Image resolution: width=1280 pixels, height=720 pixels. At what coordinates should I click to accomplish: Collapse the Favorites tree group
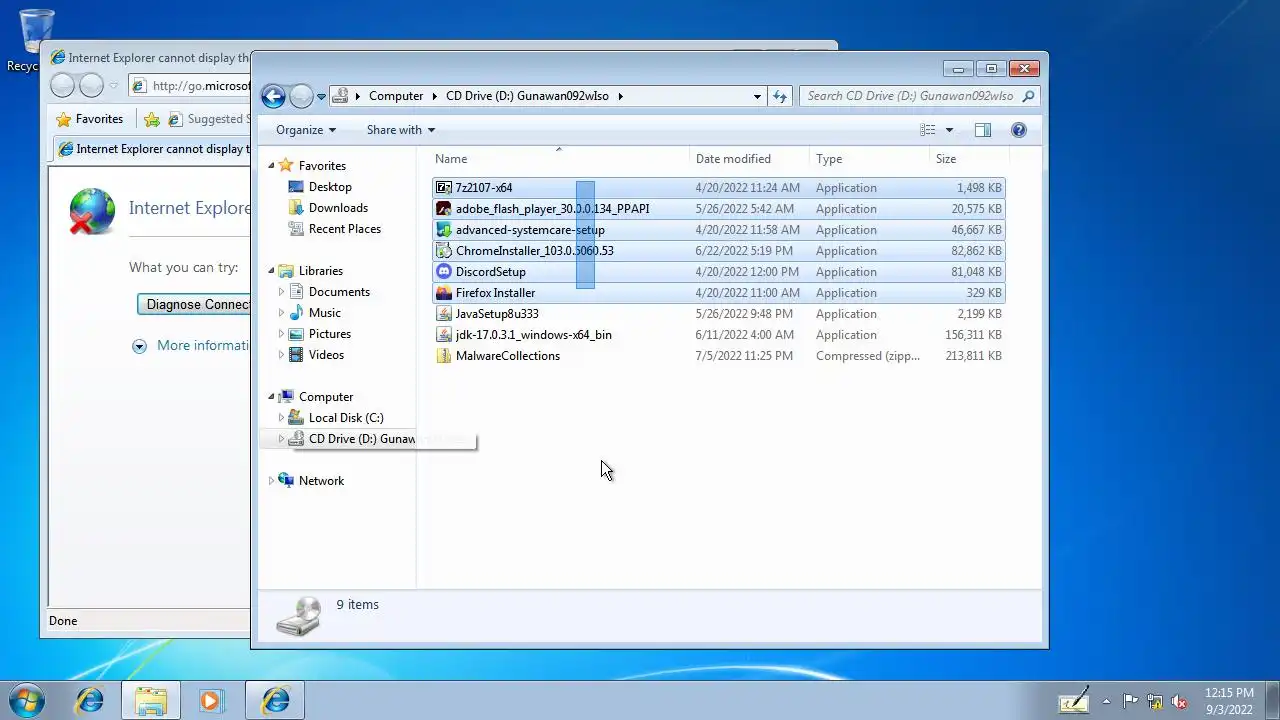coord(271,166)
